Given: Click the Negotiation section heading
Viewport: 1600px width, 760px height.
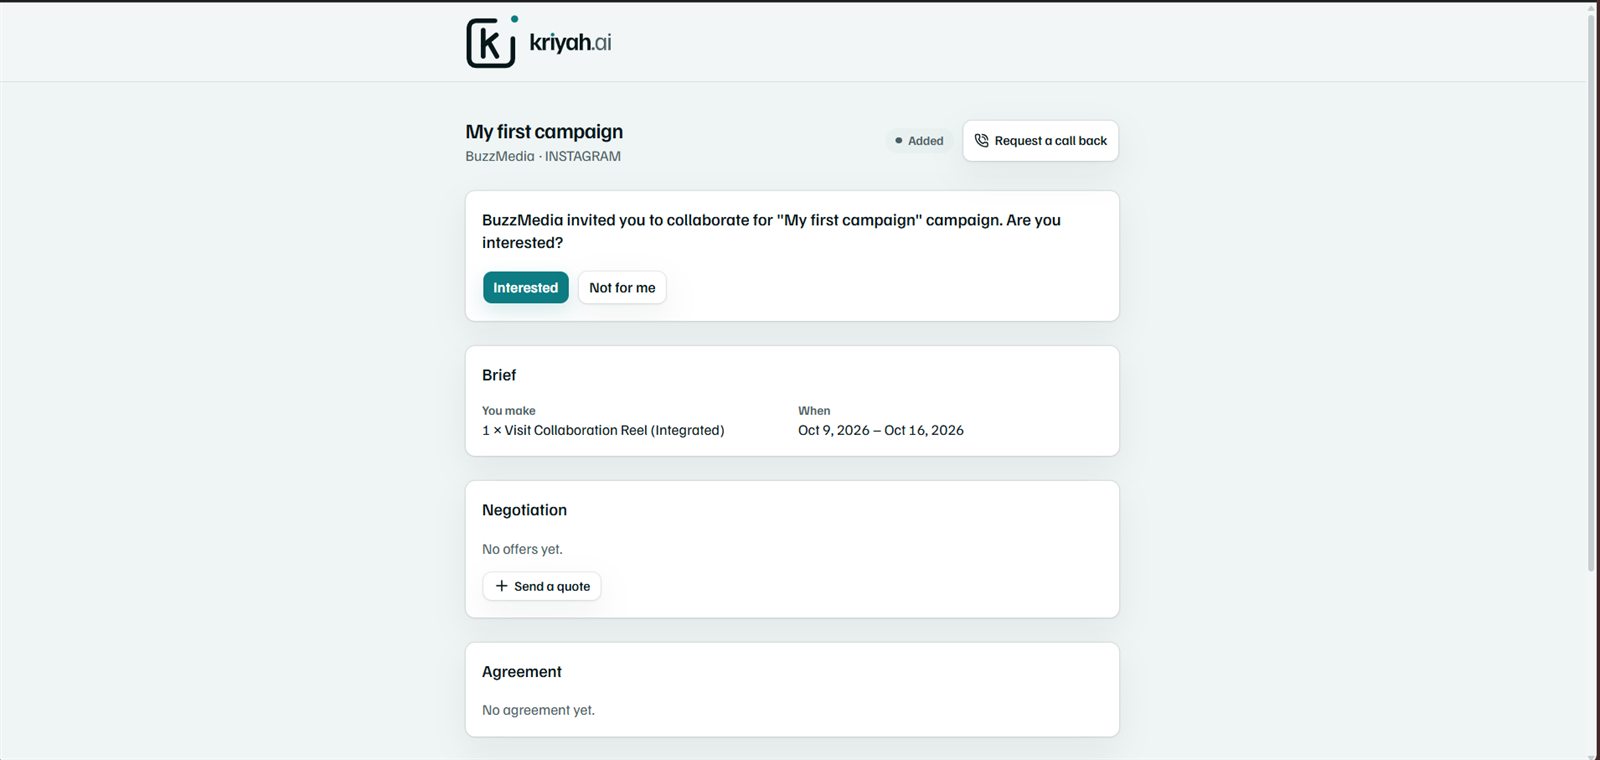Looking at the screenshot, I should point(524,510).
